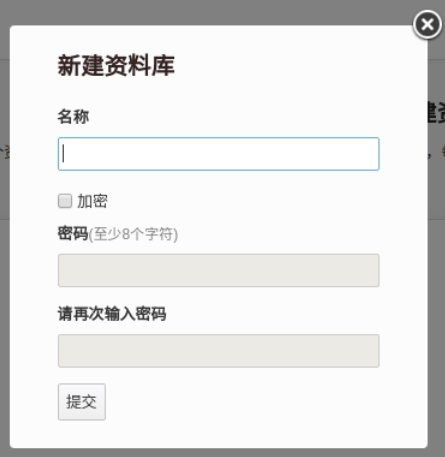
Task: Click the 名称 field label
Action: coord(73,117)
